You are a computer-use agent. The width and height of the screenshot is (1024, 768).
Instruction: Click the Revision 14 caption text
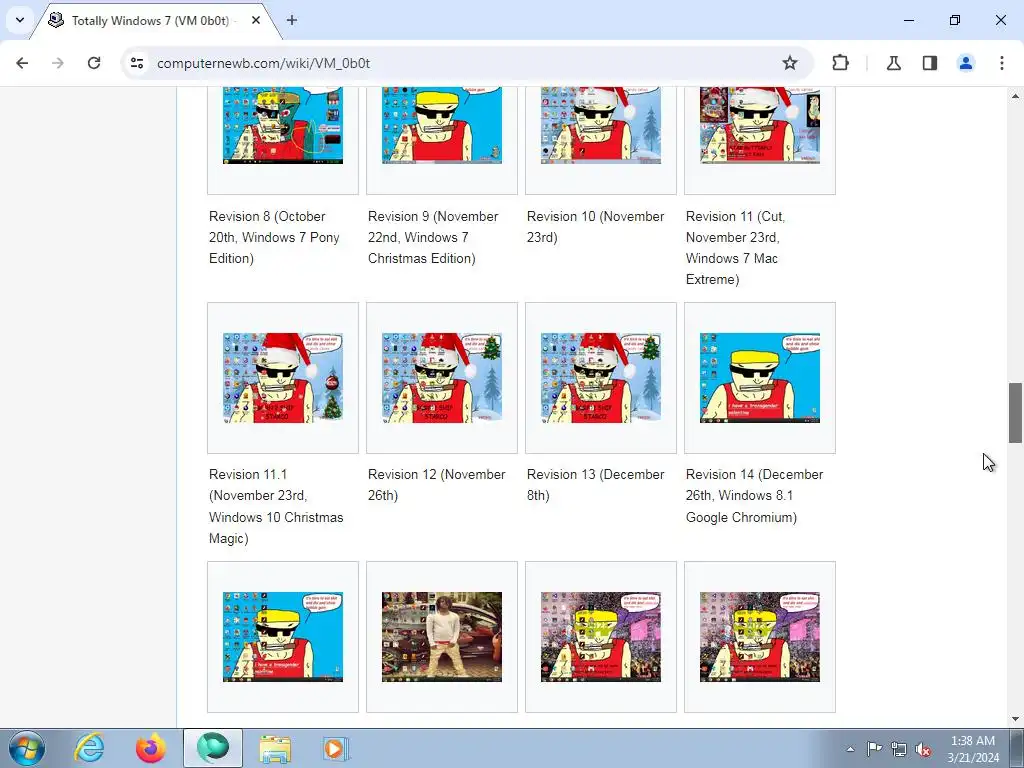pos(754,496)
